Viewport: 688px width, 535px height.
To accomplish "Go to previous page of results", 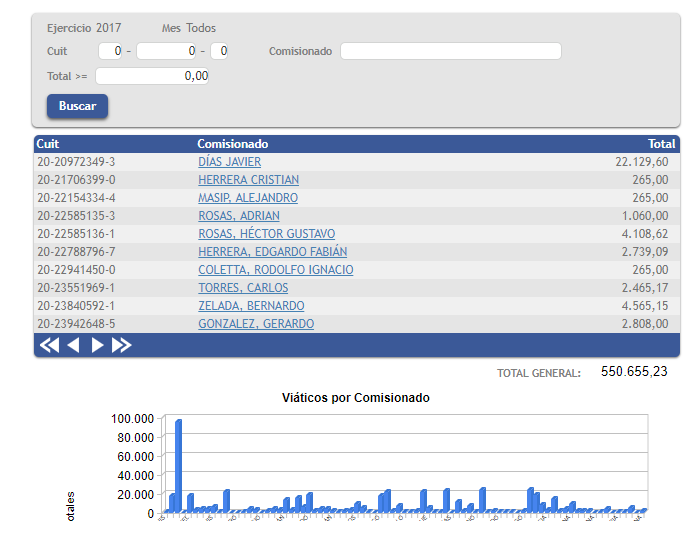I will (x=73, y=345).
